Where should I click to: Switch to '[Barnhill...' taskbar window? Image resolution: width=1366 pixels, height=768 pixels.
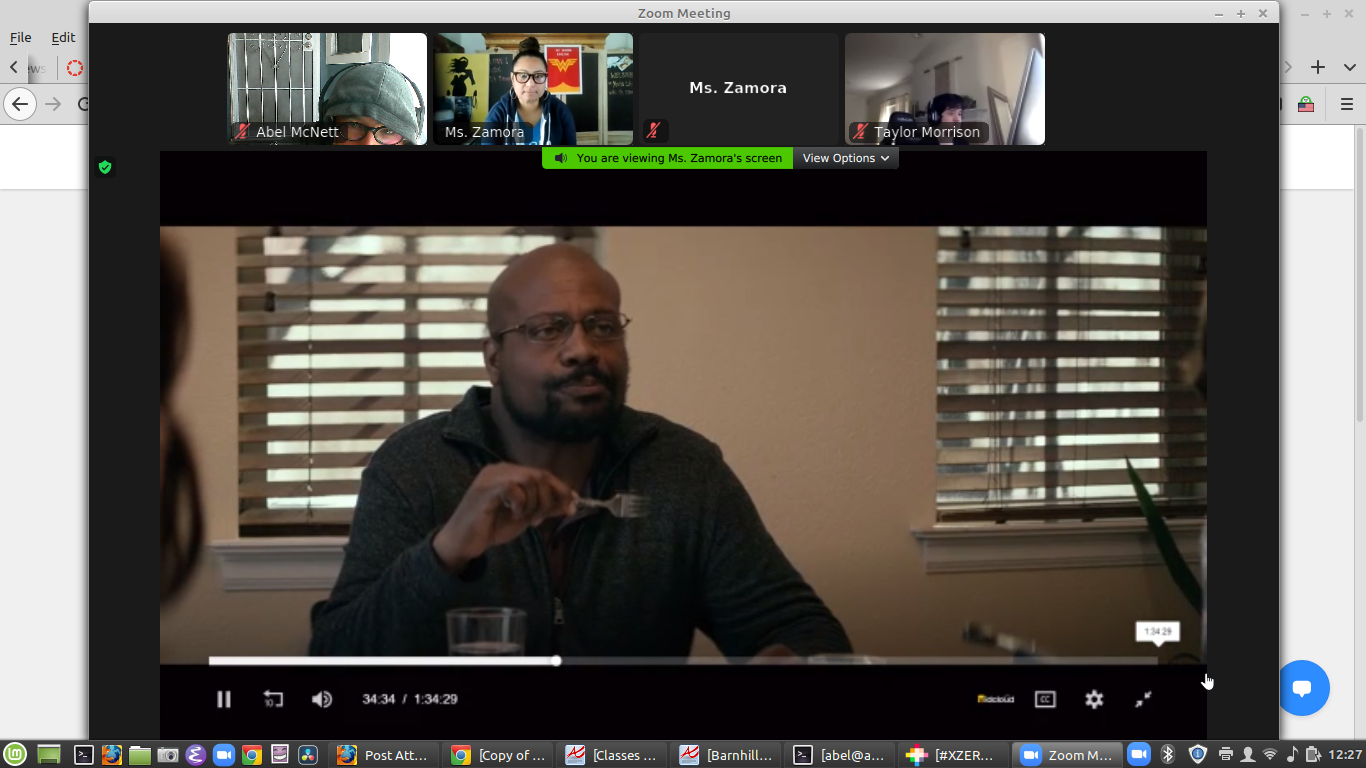pos(726,755)
